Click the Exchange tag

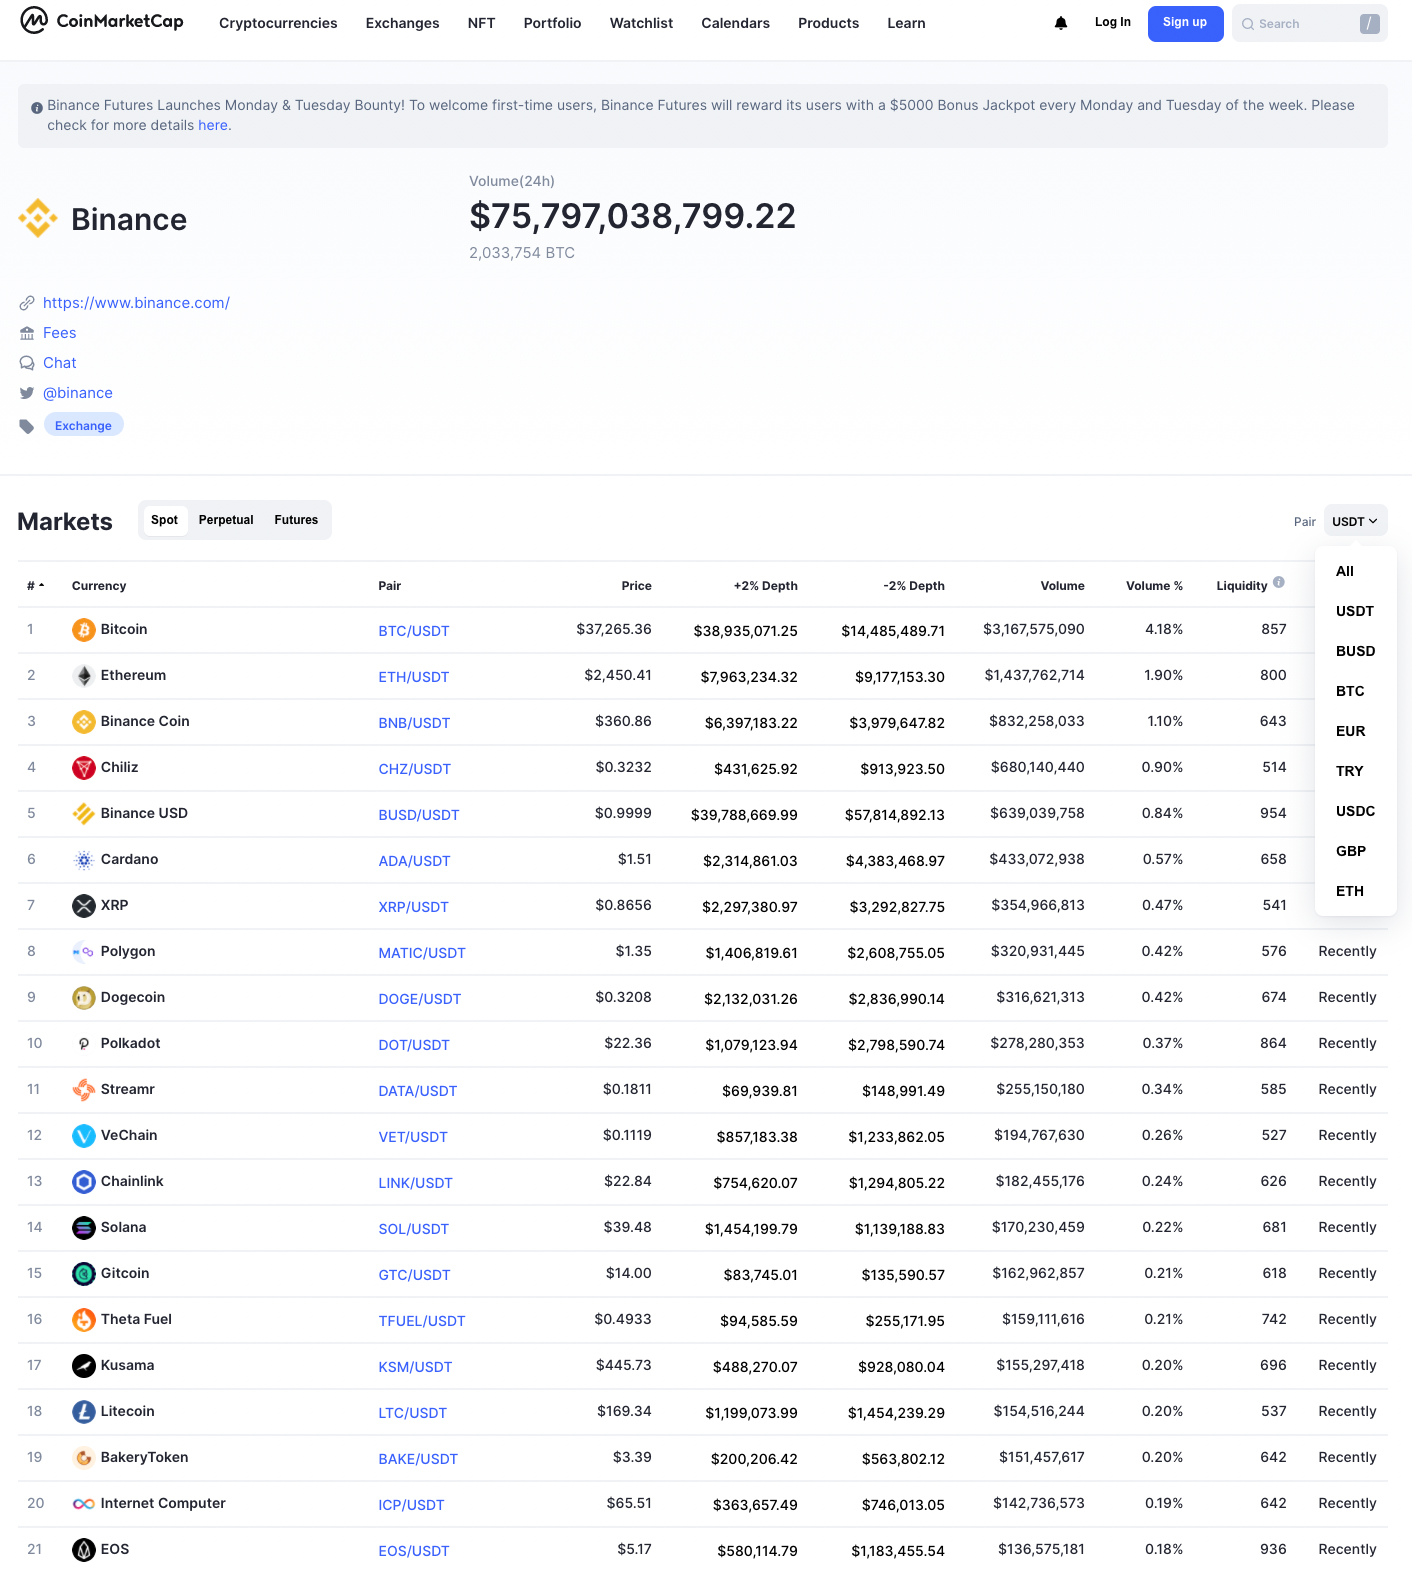pos(83,425)
